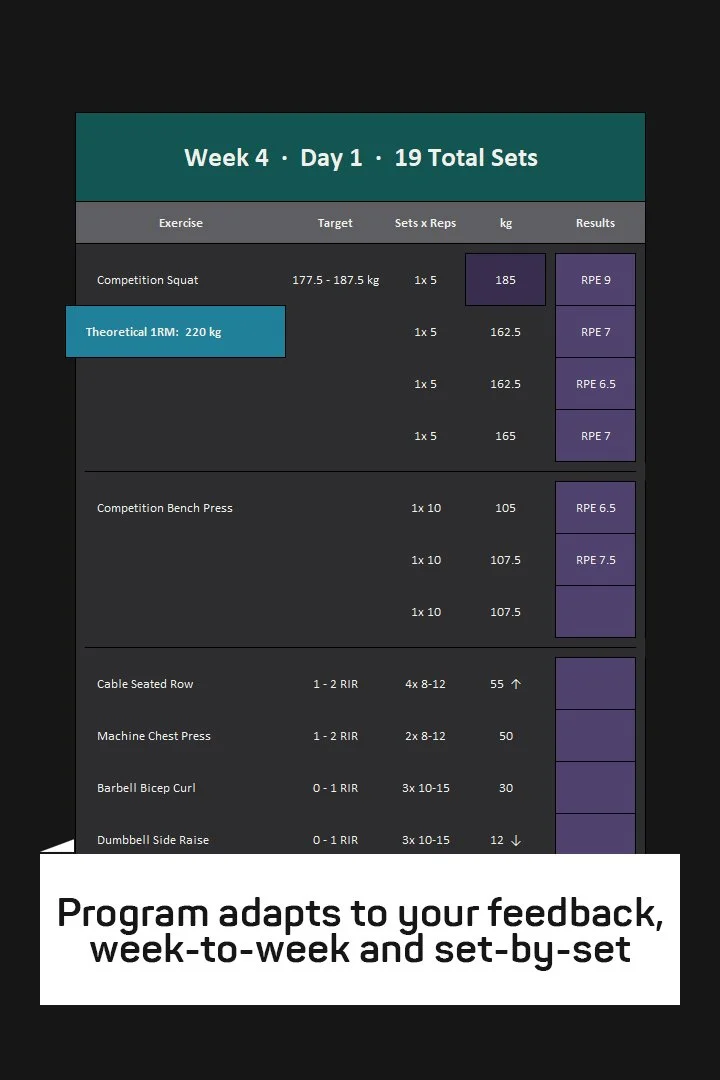Select the Dumbbell Side Raise exercise
720x1080 pixels.
coord(153,840)
